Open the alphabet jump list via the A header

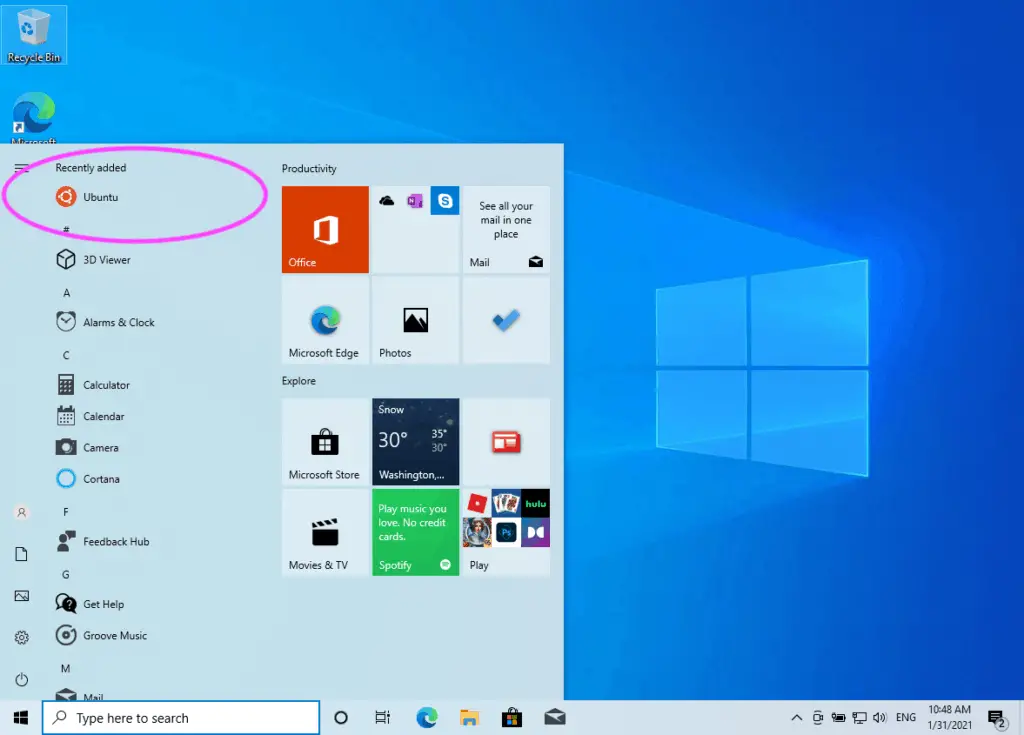(65, 292)
